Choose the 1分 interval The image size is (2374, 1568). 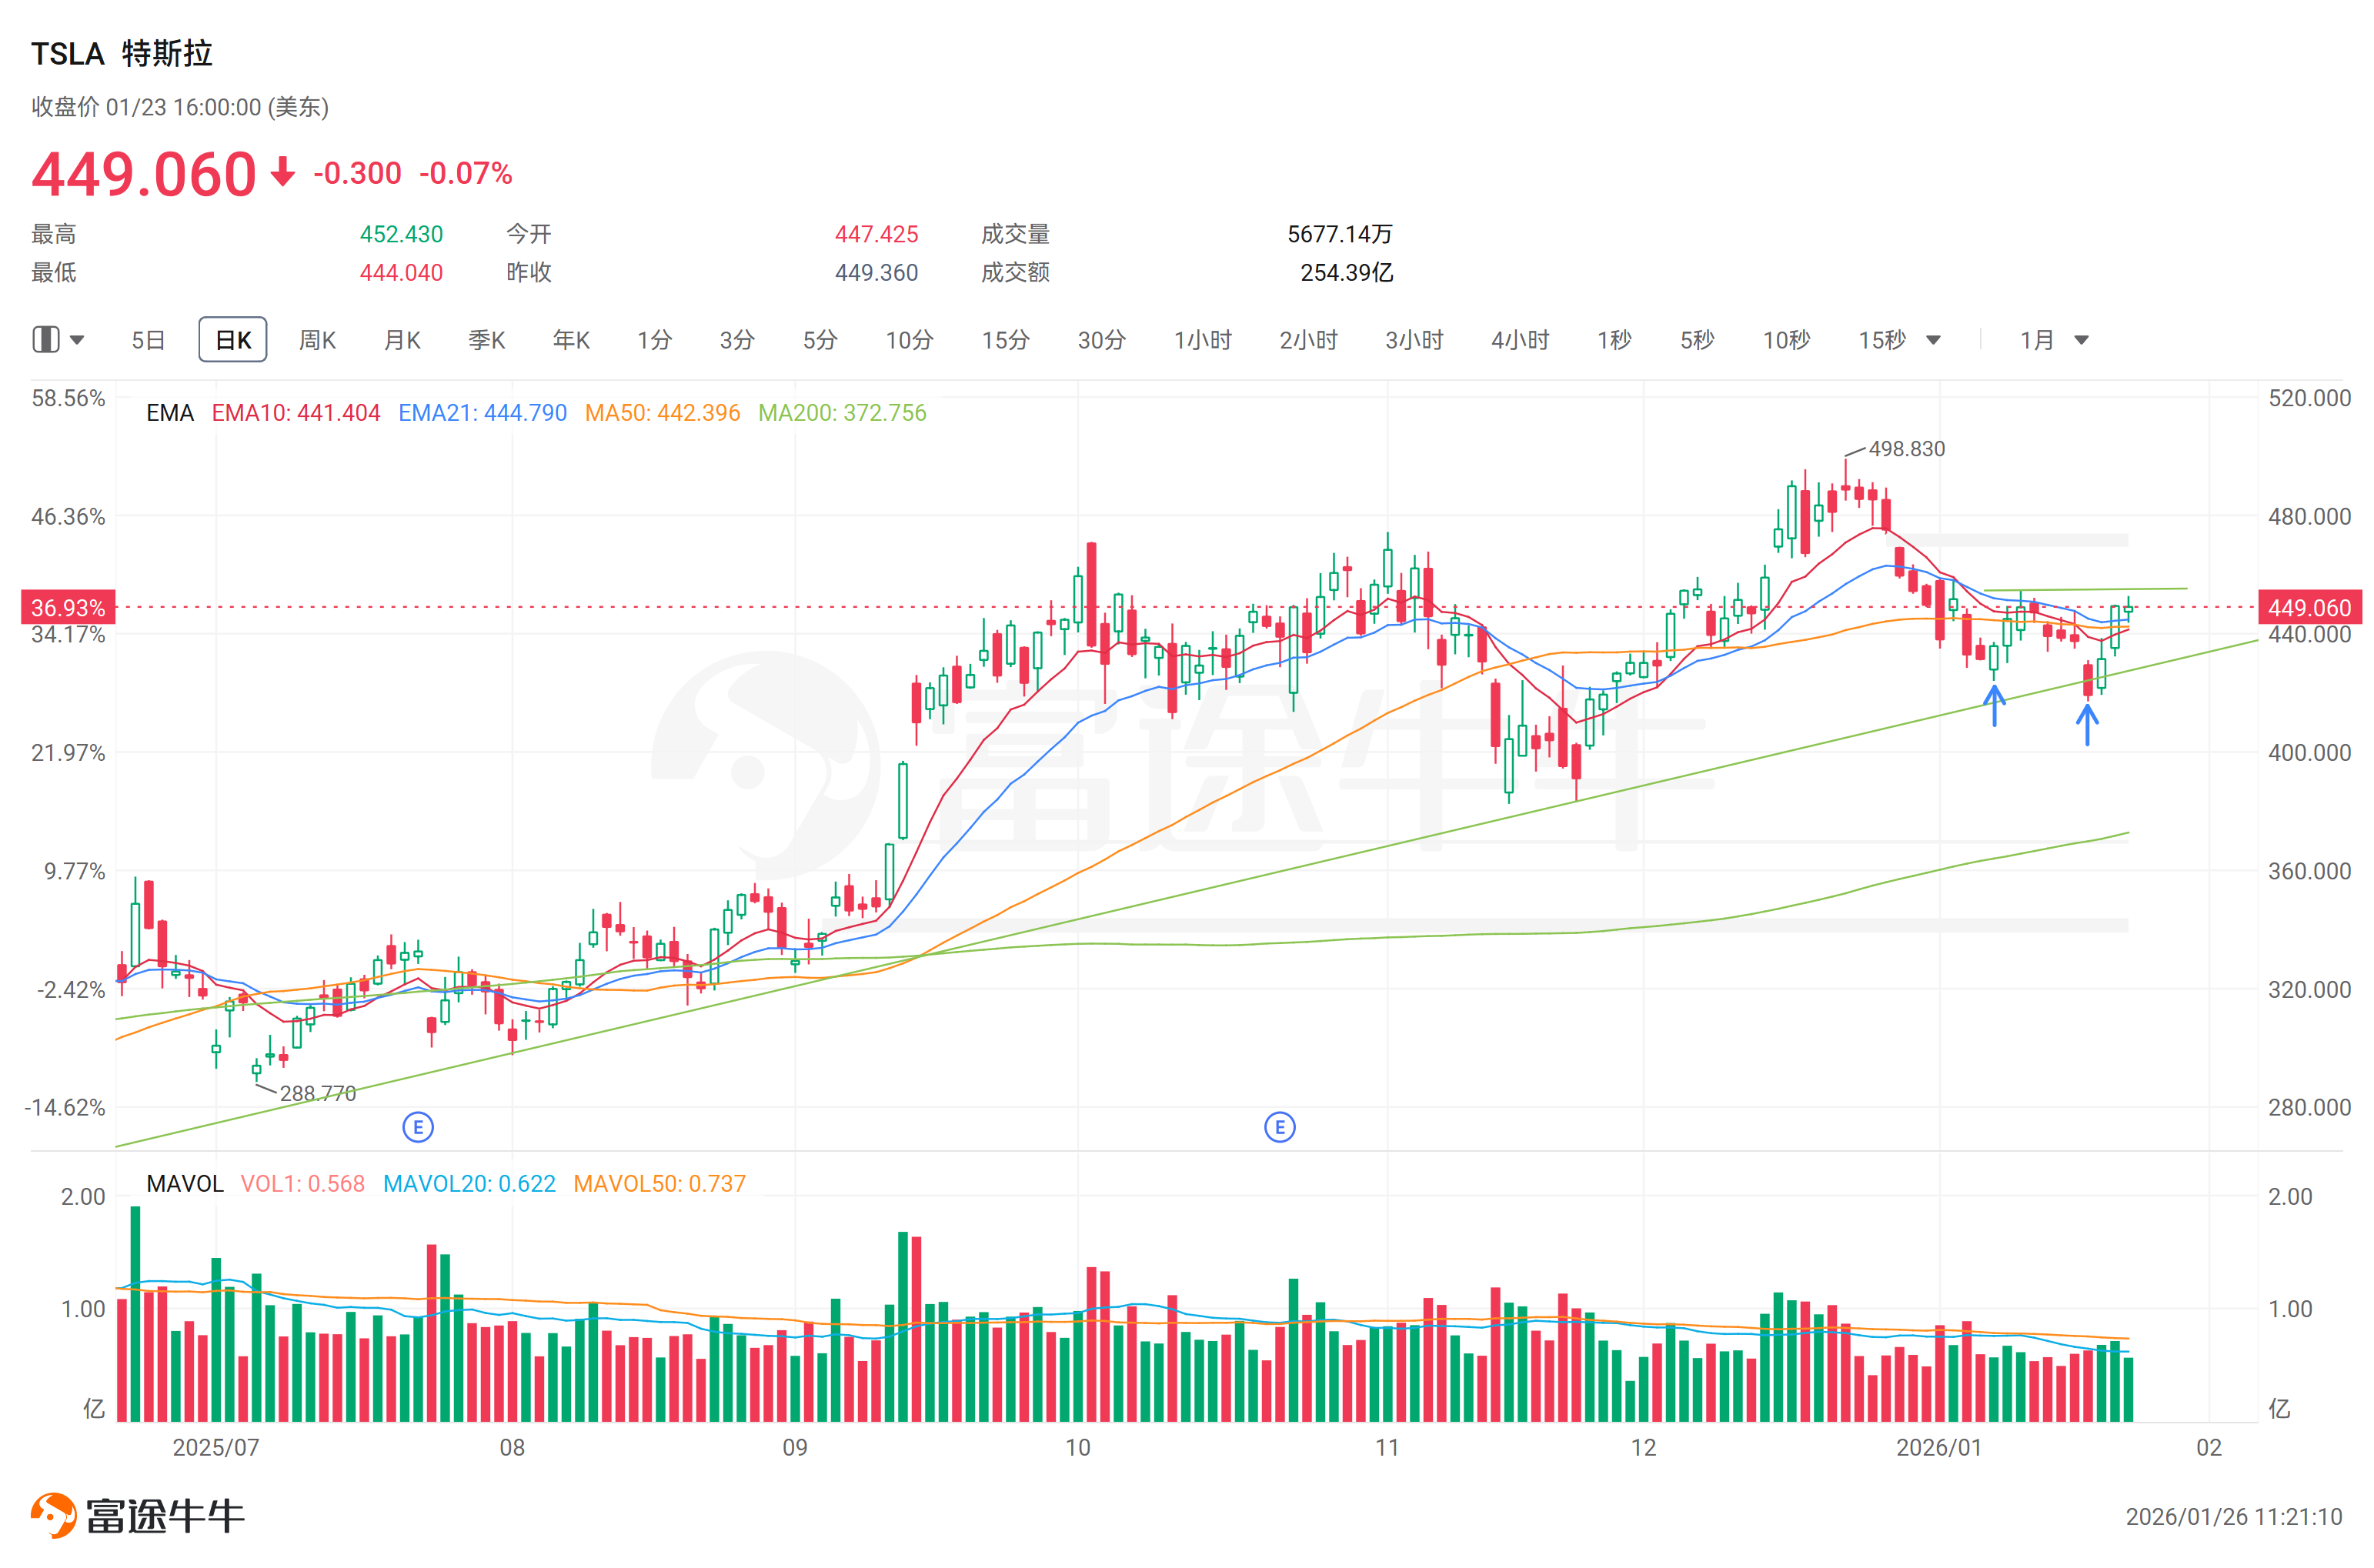[x=655, y=340]
